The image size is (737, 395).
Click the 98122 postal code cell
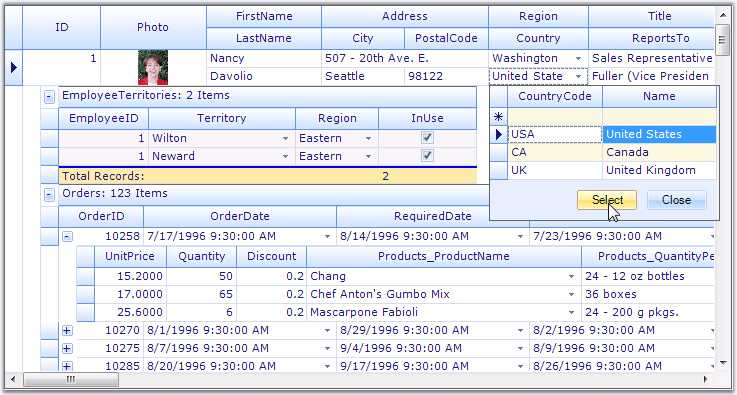point(446,77)
